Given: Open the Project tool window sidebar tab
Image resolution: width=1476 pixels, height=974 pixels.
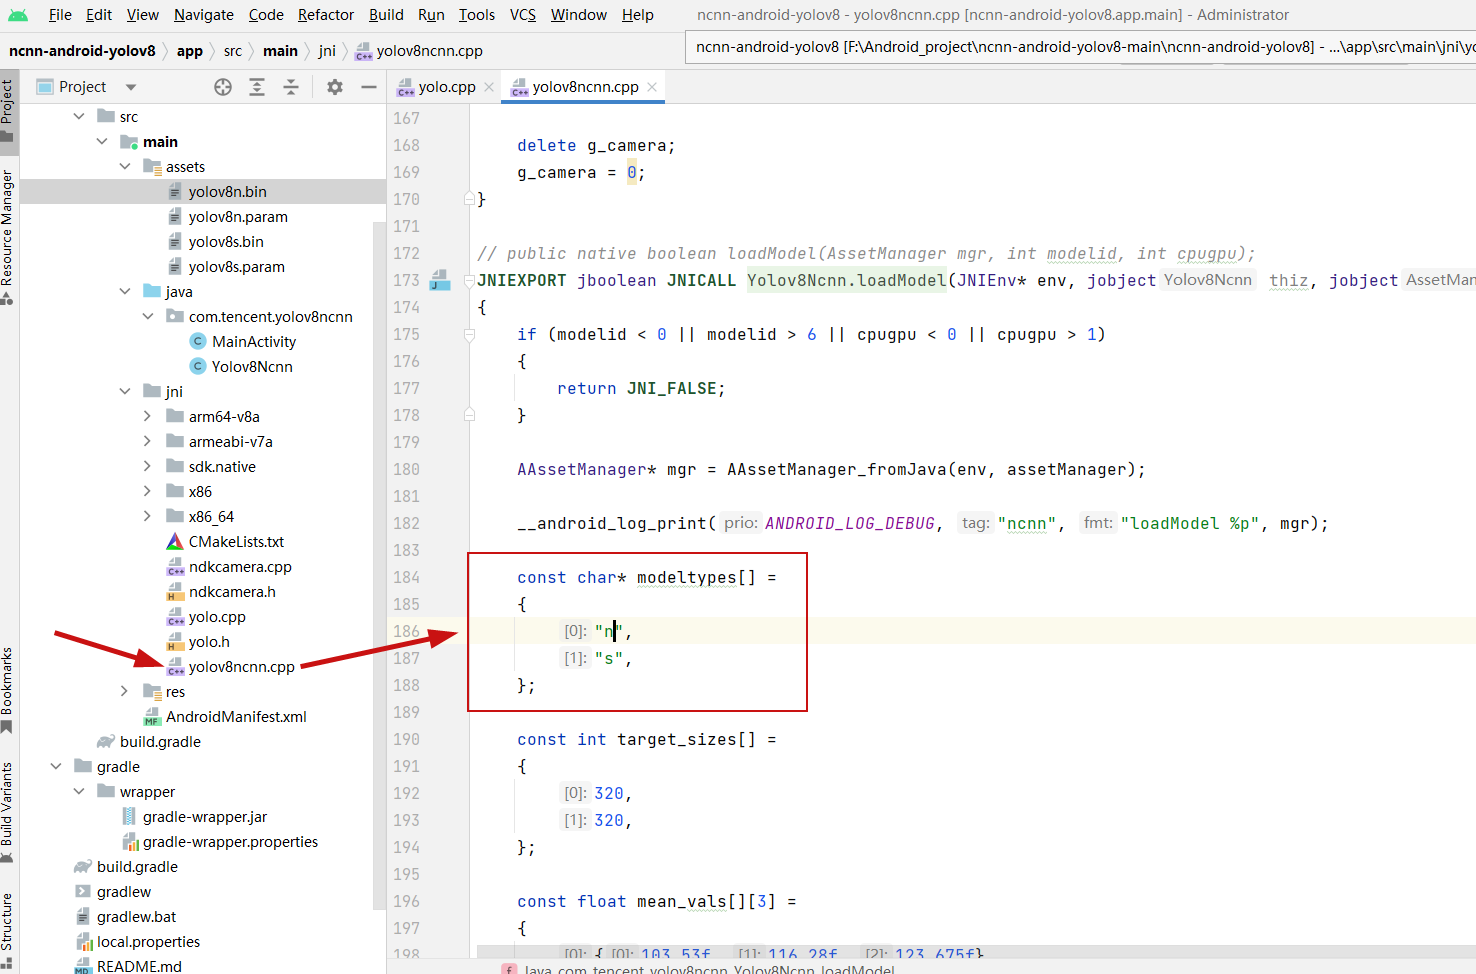Looking at the screenshot, I should pyautogui.click(x=8, y=110).
